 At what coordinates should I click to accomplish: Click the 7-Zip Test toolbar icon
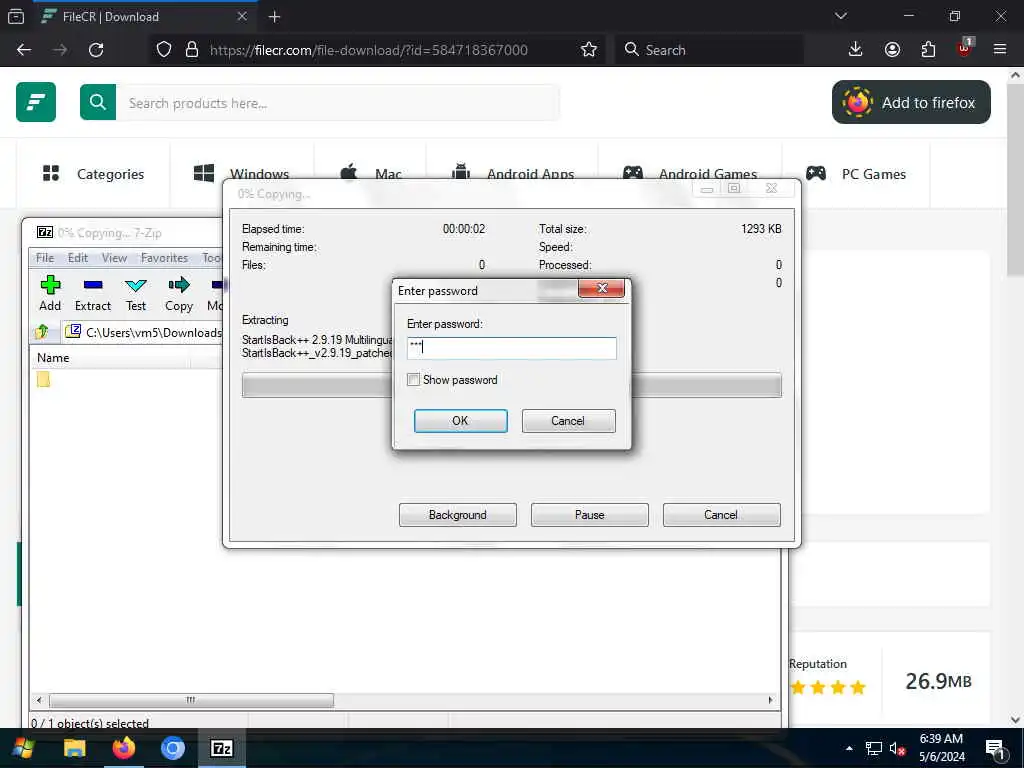click(x=136, y=294)
